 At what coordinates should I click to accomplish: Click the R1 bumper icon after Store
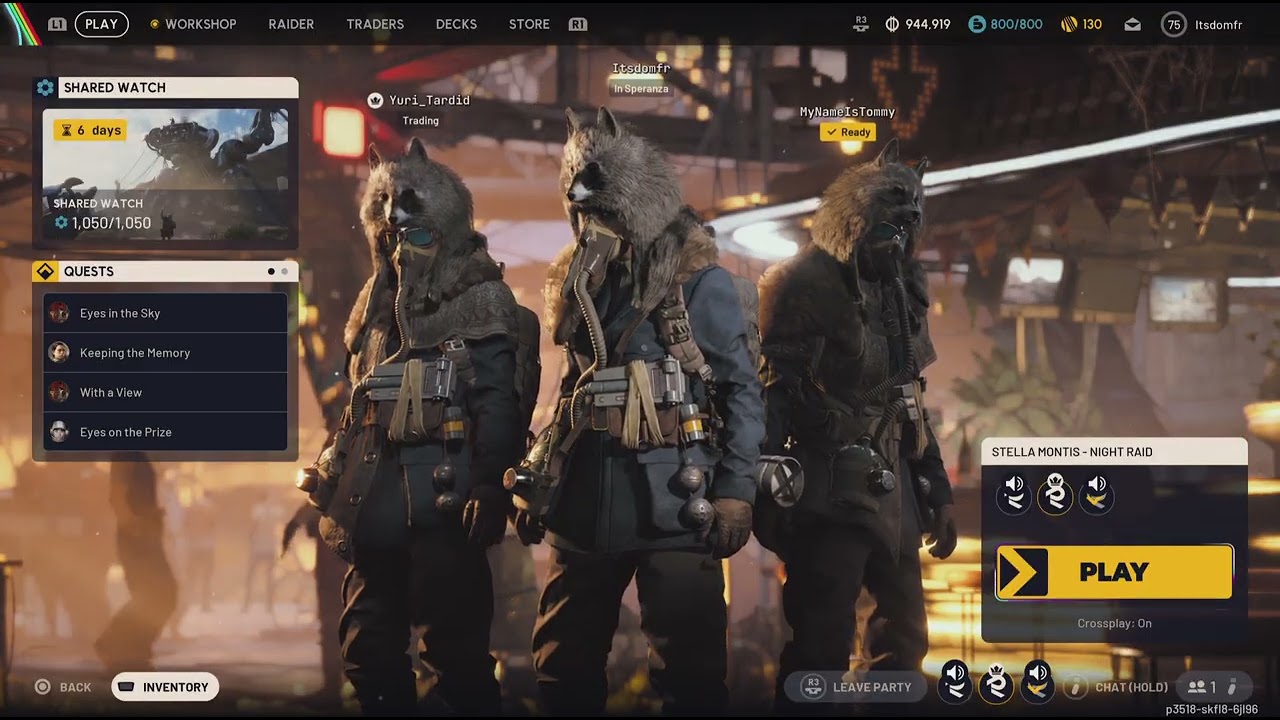click(x=577, y=24)
